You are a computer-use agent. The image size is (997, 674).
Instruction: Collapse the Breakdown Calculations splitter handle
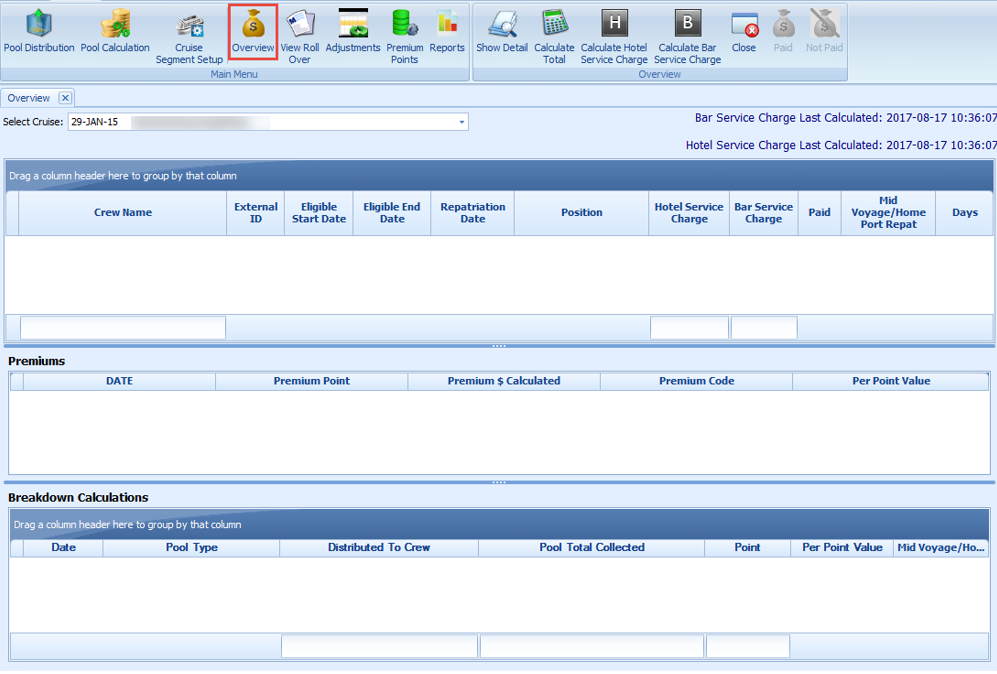coord(498,482)
